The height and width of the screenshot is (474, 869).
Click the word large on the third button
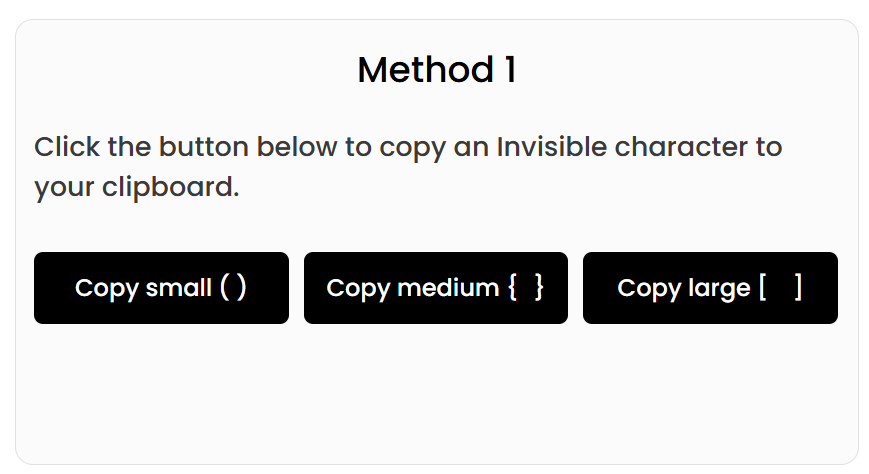[718, 288]
